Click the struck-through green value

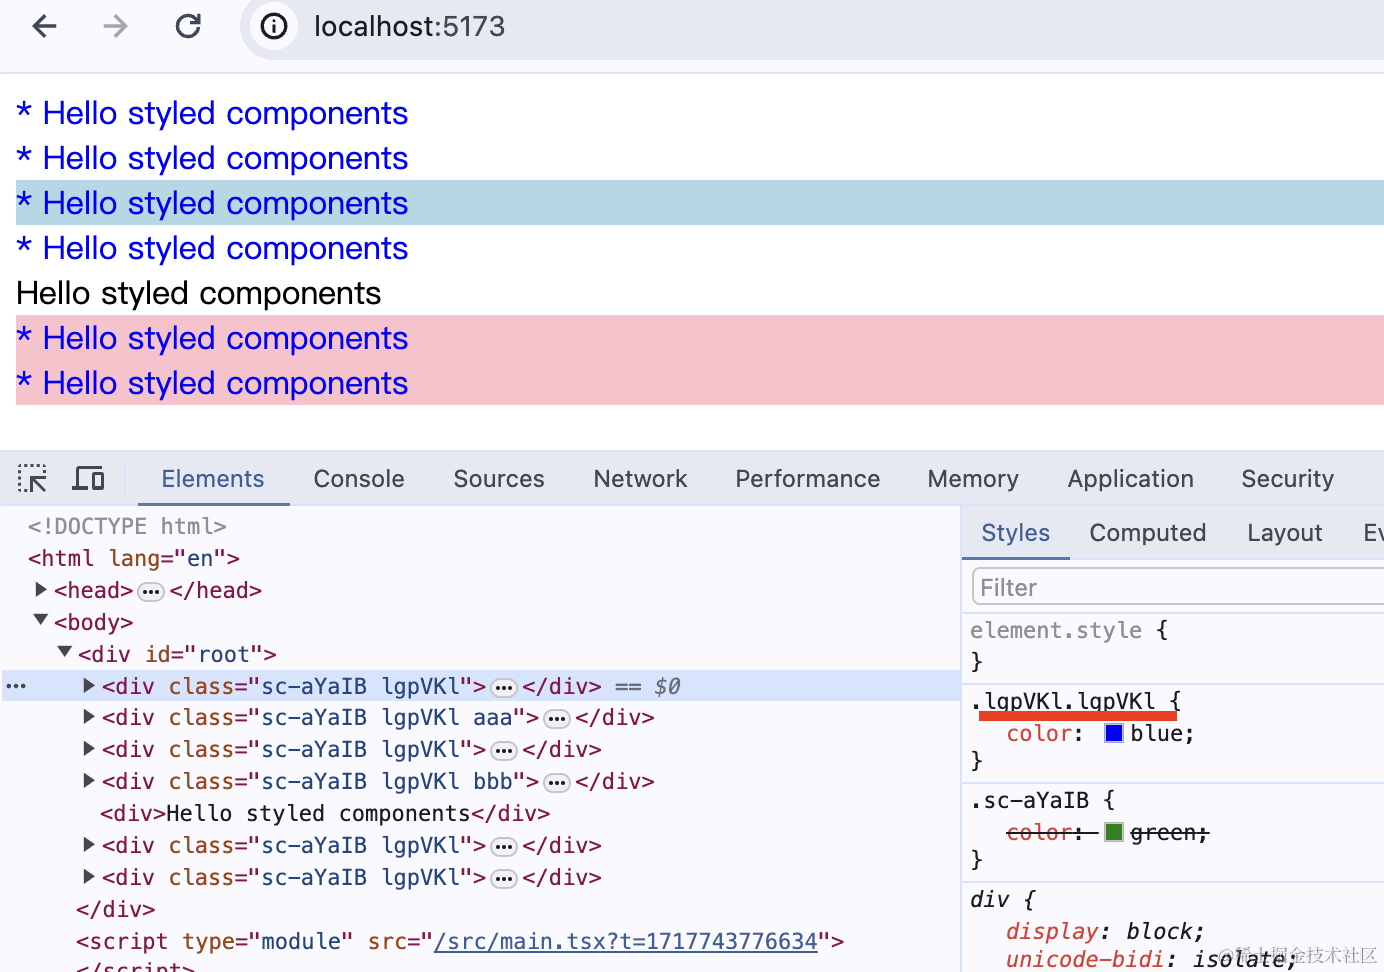1163,832
